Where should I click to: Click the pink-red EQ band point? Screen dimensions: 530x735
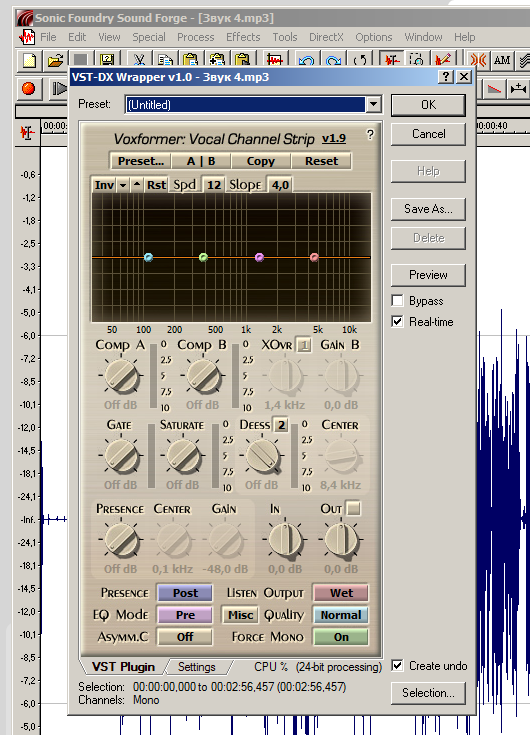pos(314,257)
